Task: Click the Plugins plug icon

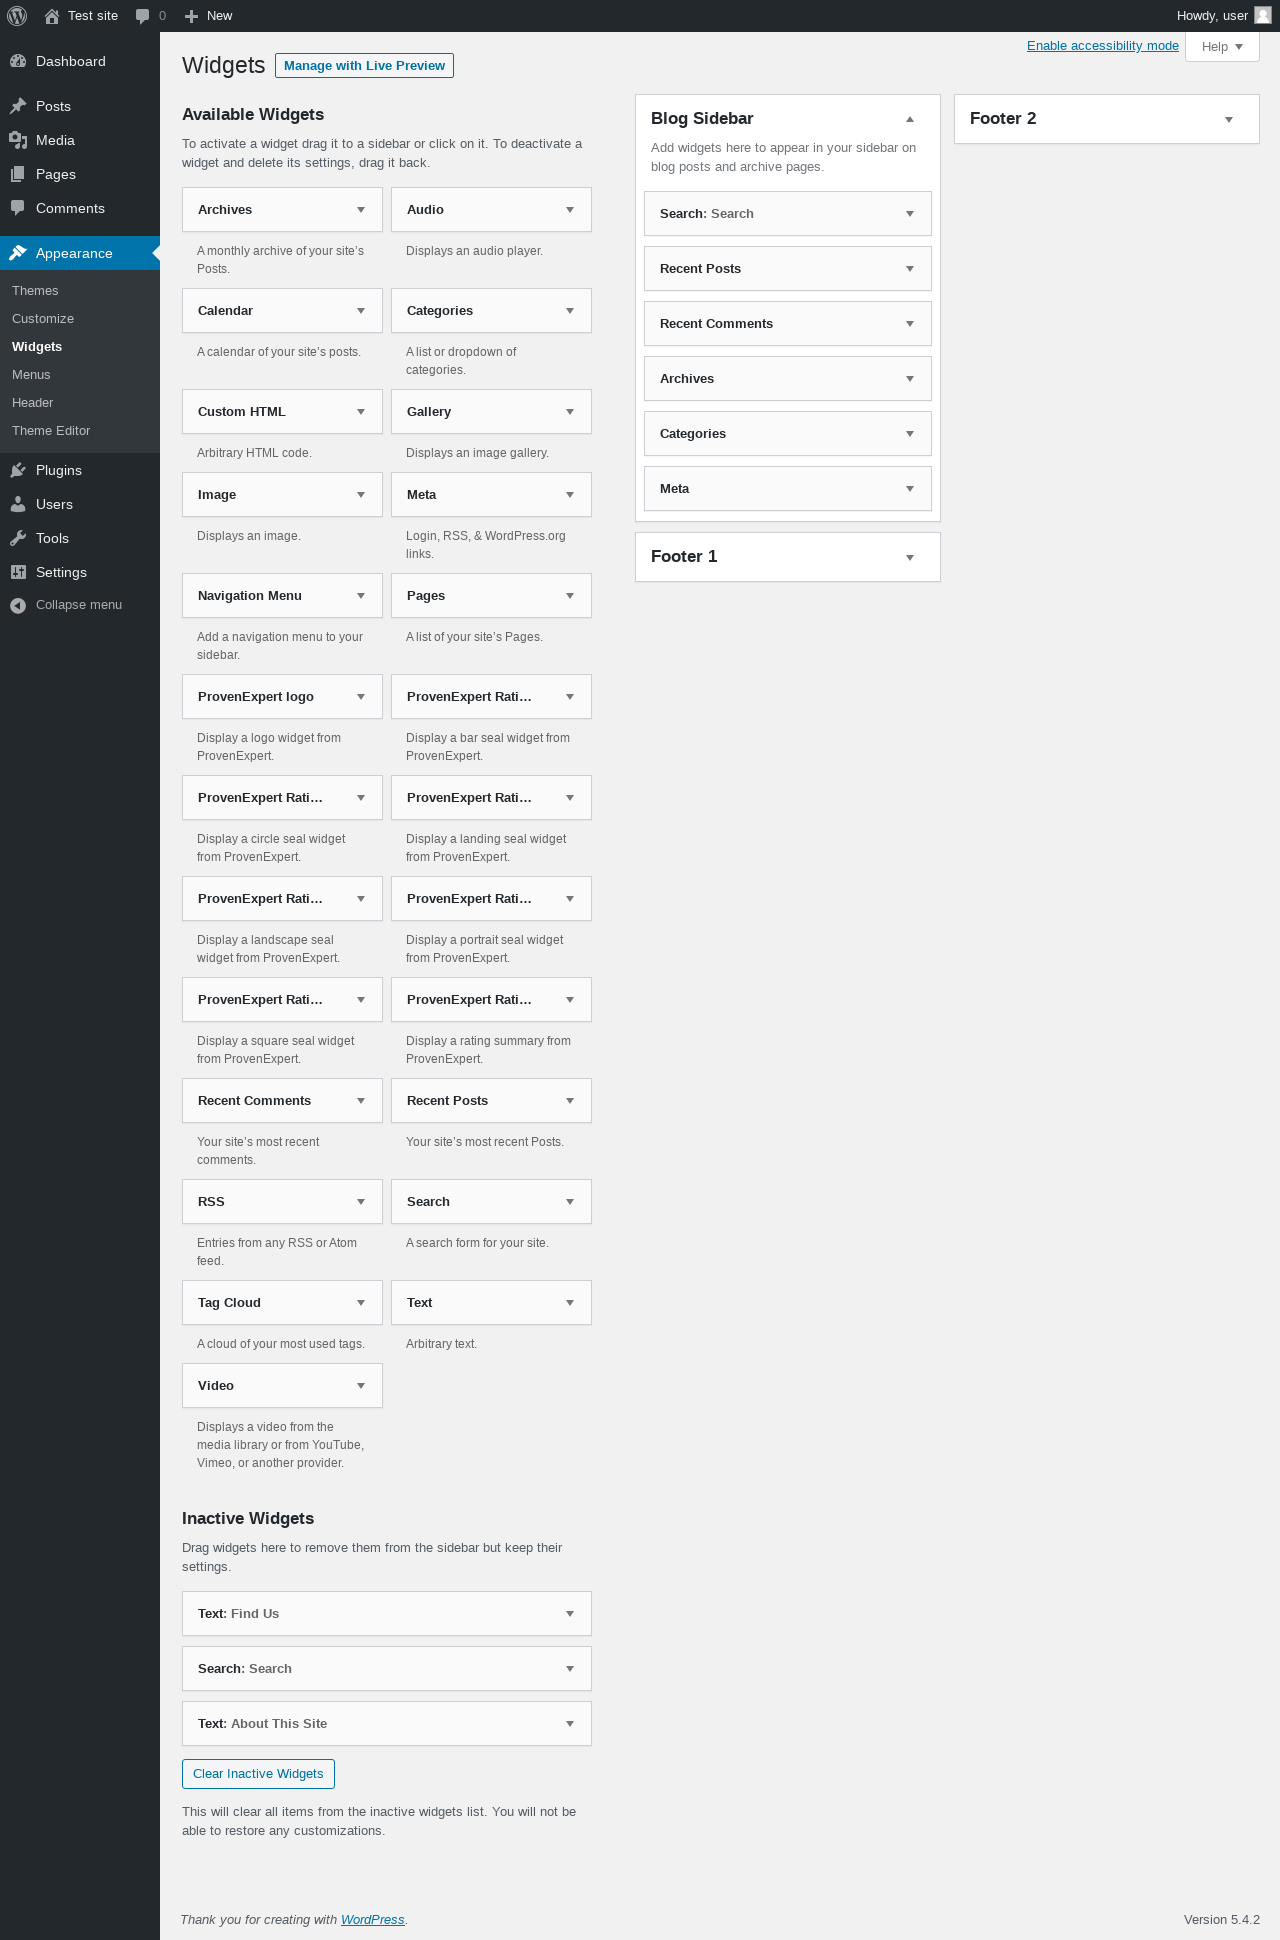Action: click(18, 470)
